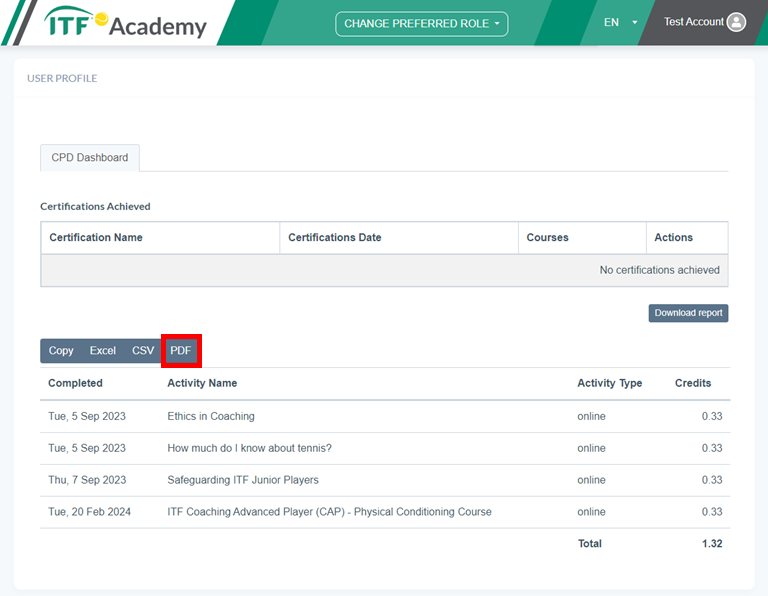Select the 'No certifications achieved' message
Viewport: 768px width, 596px height.
tap(659, 270)
